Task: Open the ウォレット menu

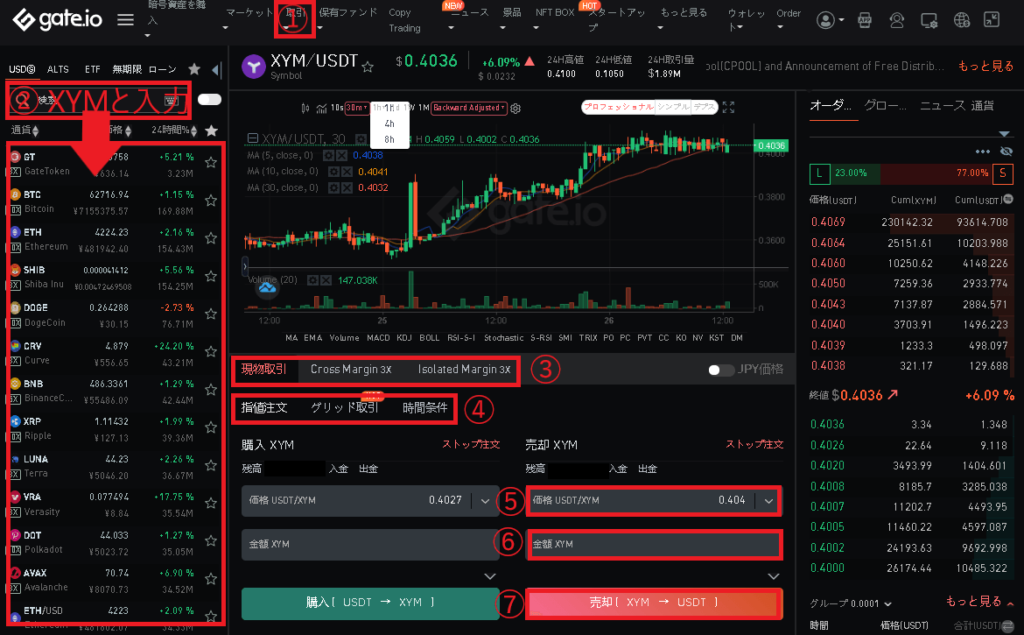Action: coord(745,20)
